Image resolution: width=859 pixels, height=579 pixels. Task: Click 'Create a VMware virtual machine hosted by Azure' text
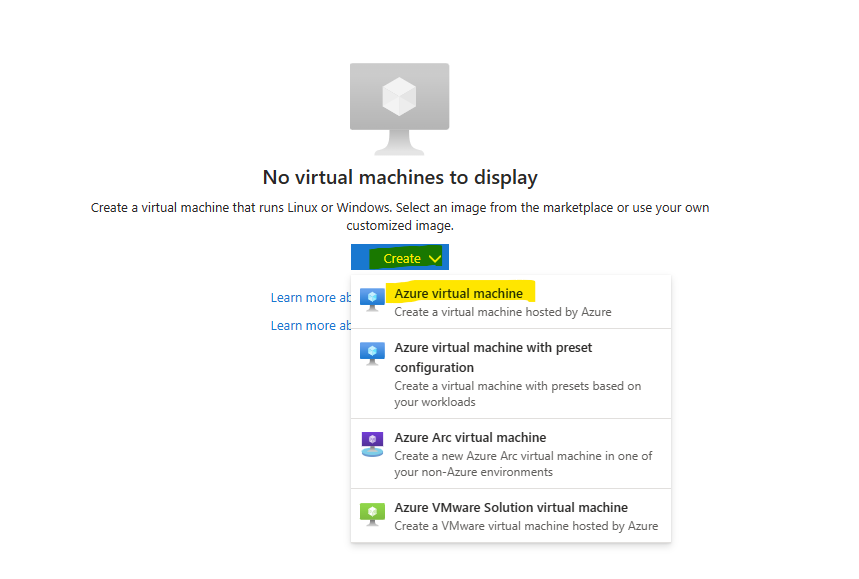[x=526, y=526]
